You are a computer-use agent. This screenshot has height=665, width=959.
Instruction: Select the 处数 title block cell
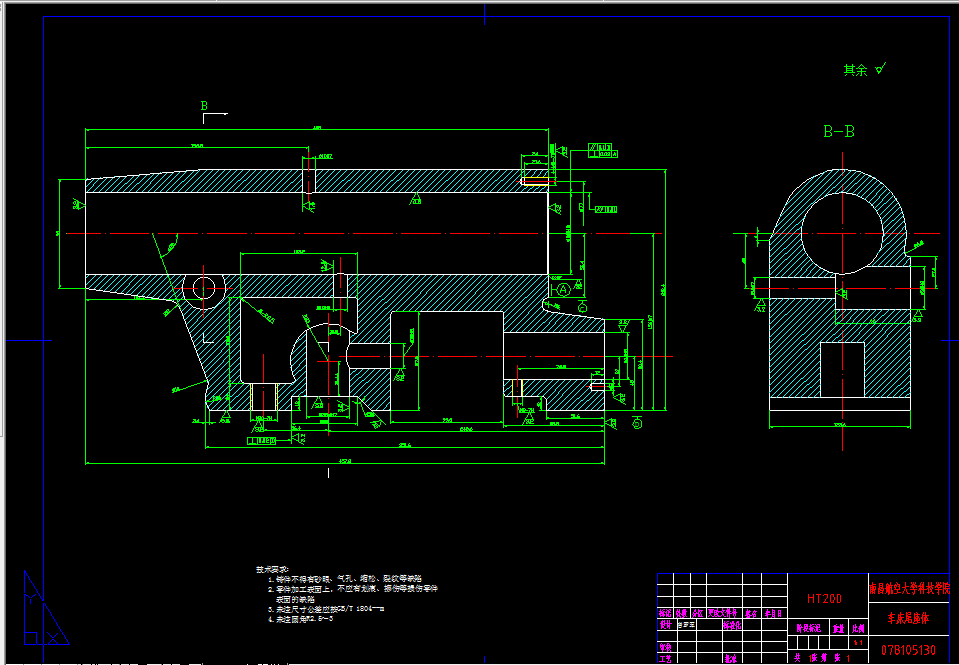pyautogui.click(x=681, y=613)
